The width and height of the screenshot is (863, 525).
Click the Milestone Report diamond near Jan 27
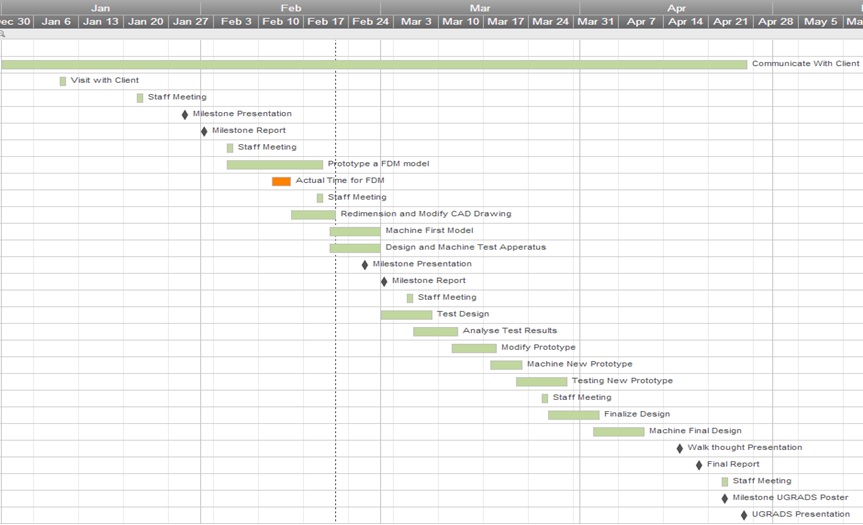(204, 131)
